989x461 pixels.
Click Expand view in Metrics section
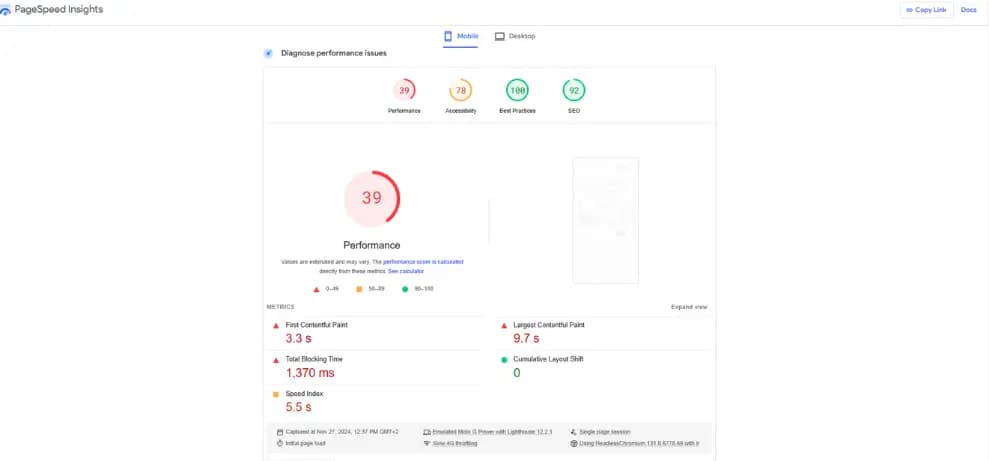click(x=689, y=307)
